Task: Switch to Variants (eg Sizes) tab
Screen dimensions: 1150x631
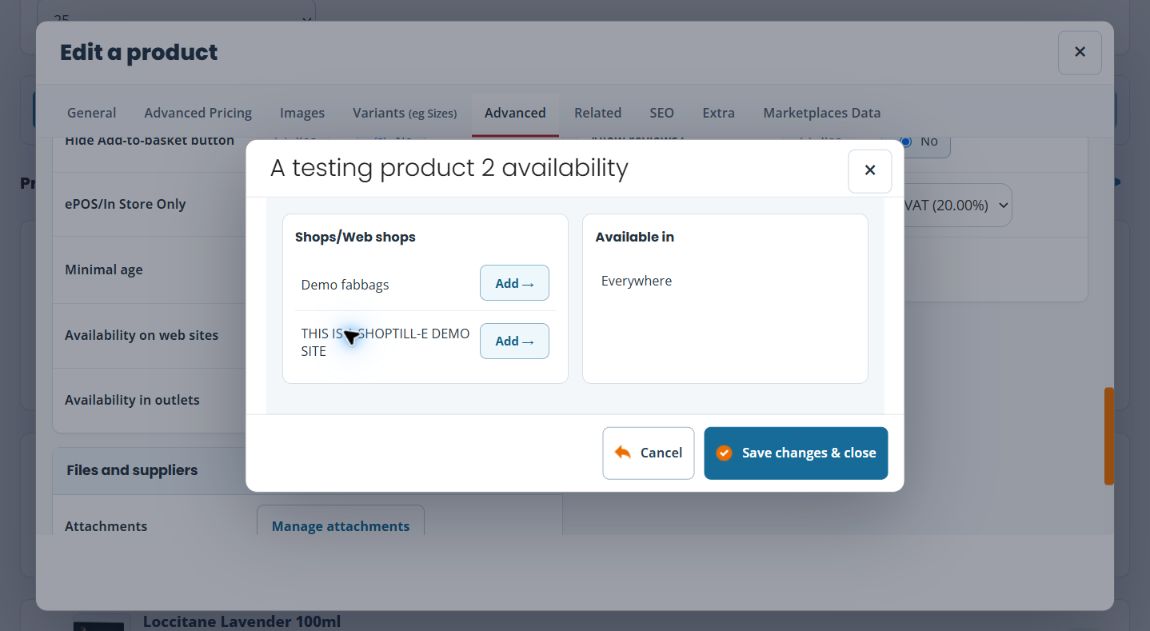Action: click(x=404, y=113)
